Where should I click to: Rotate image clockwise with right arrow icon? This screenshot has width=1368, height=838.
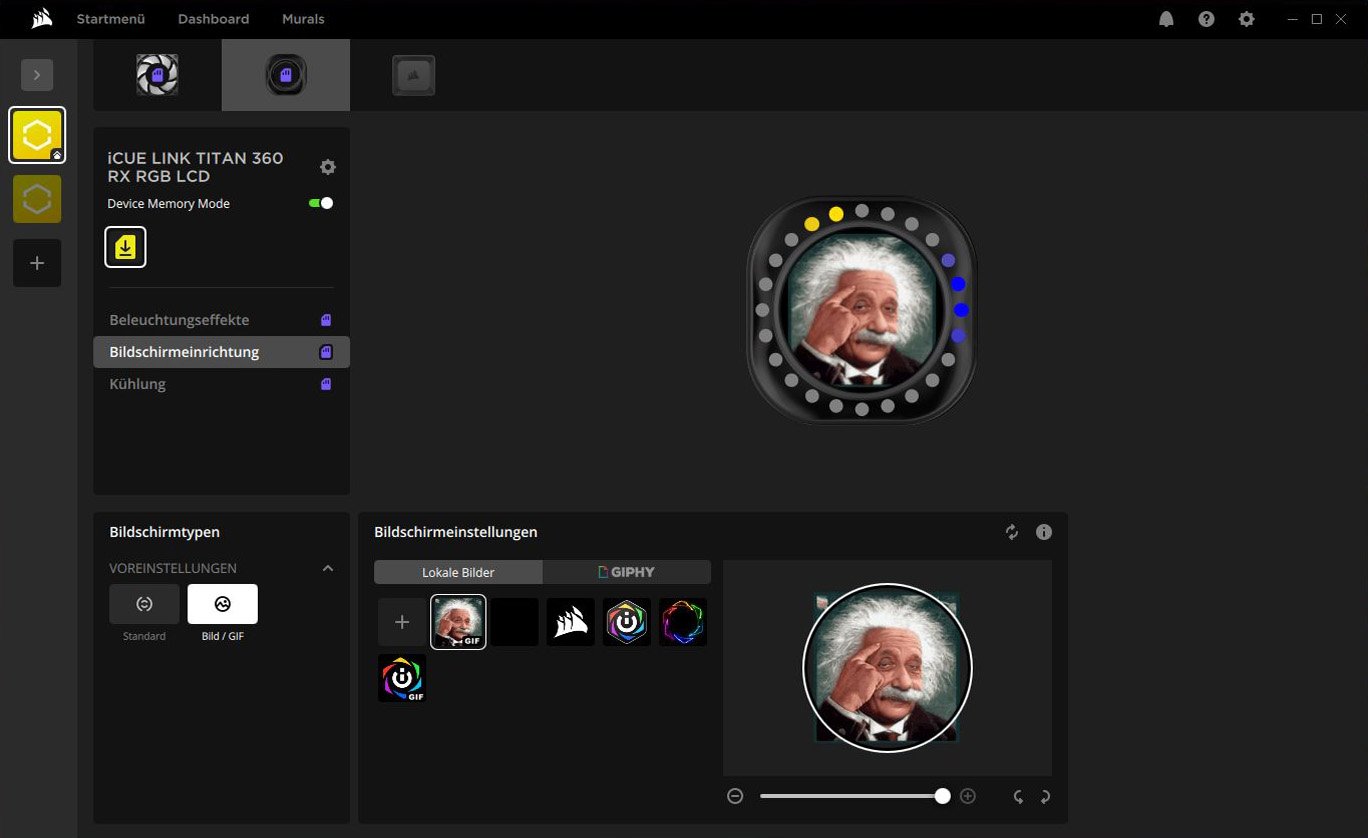coord(1045,797)
